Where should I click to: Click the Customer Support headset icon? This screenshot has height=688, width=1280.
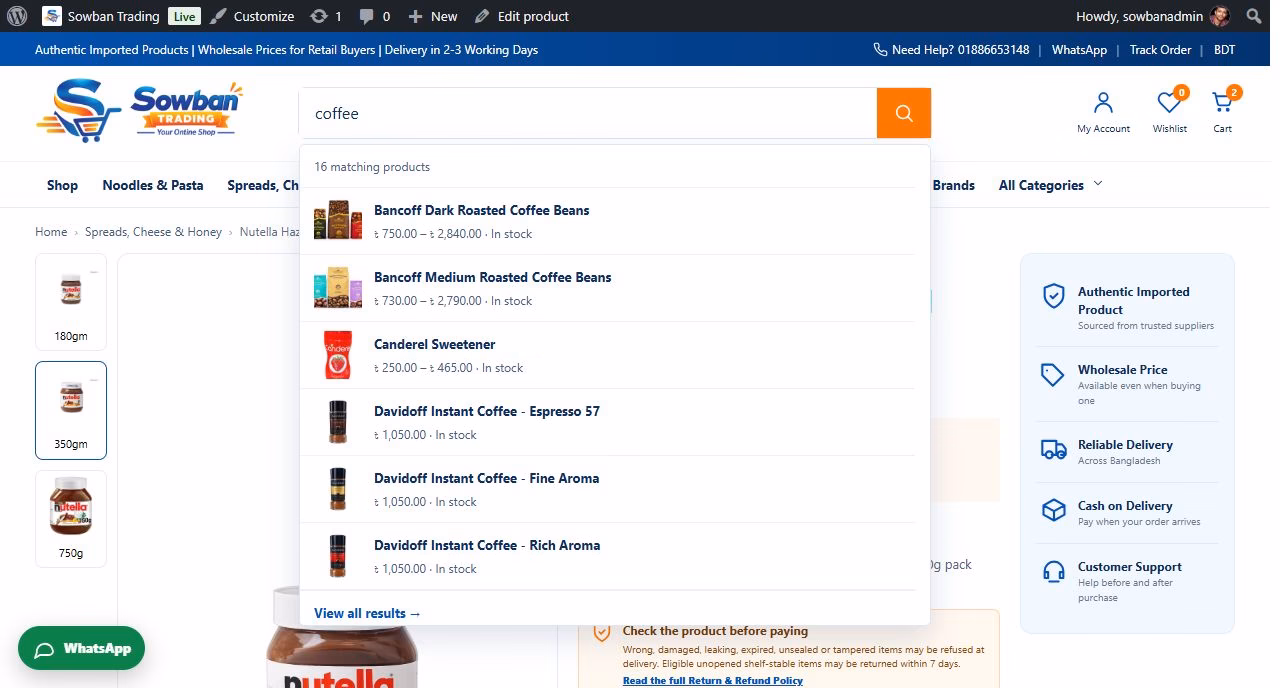point(1054,572)
